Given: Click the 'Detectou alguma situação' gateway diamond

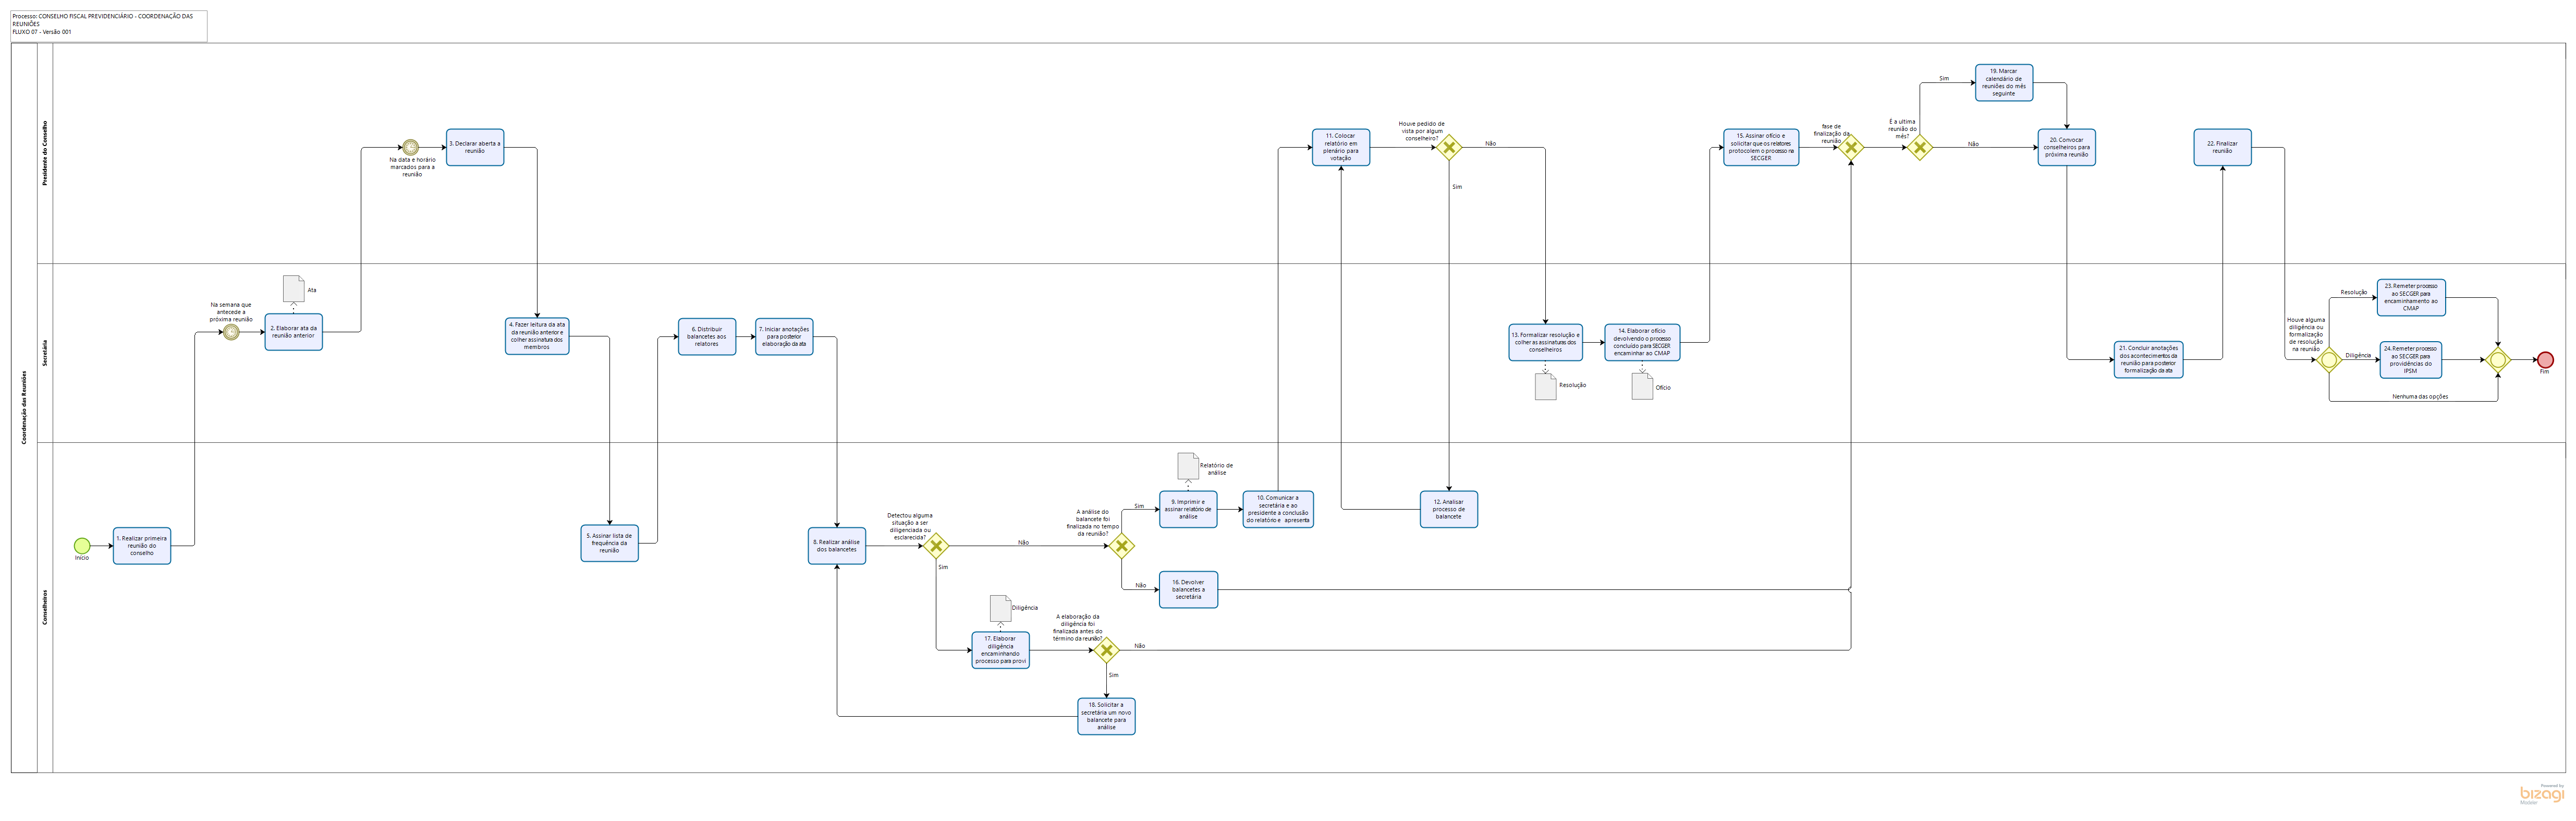Looking at the screenshot, I should (936, 546).
